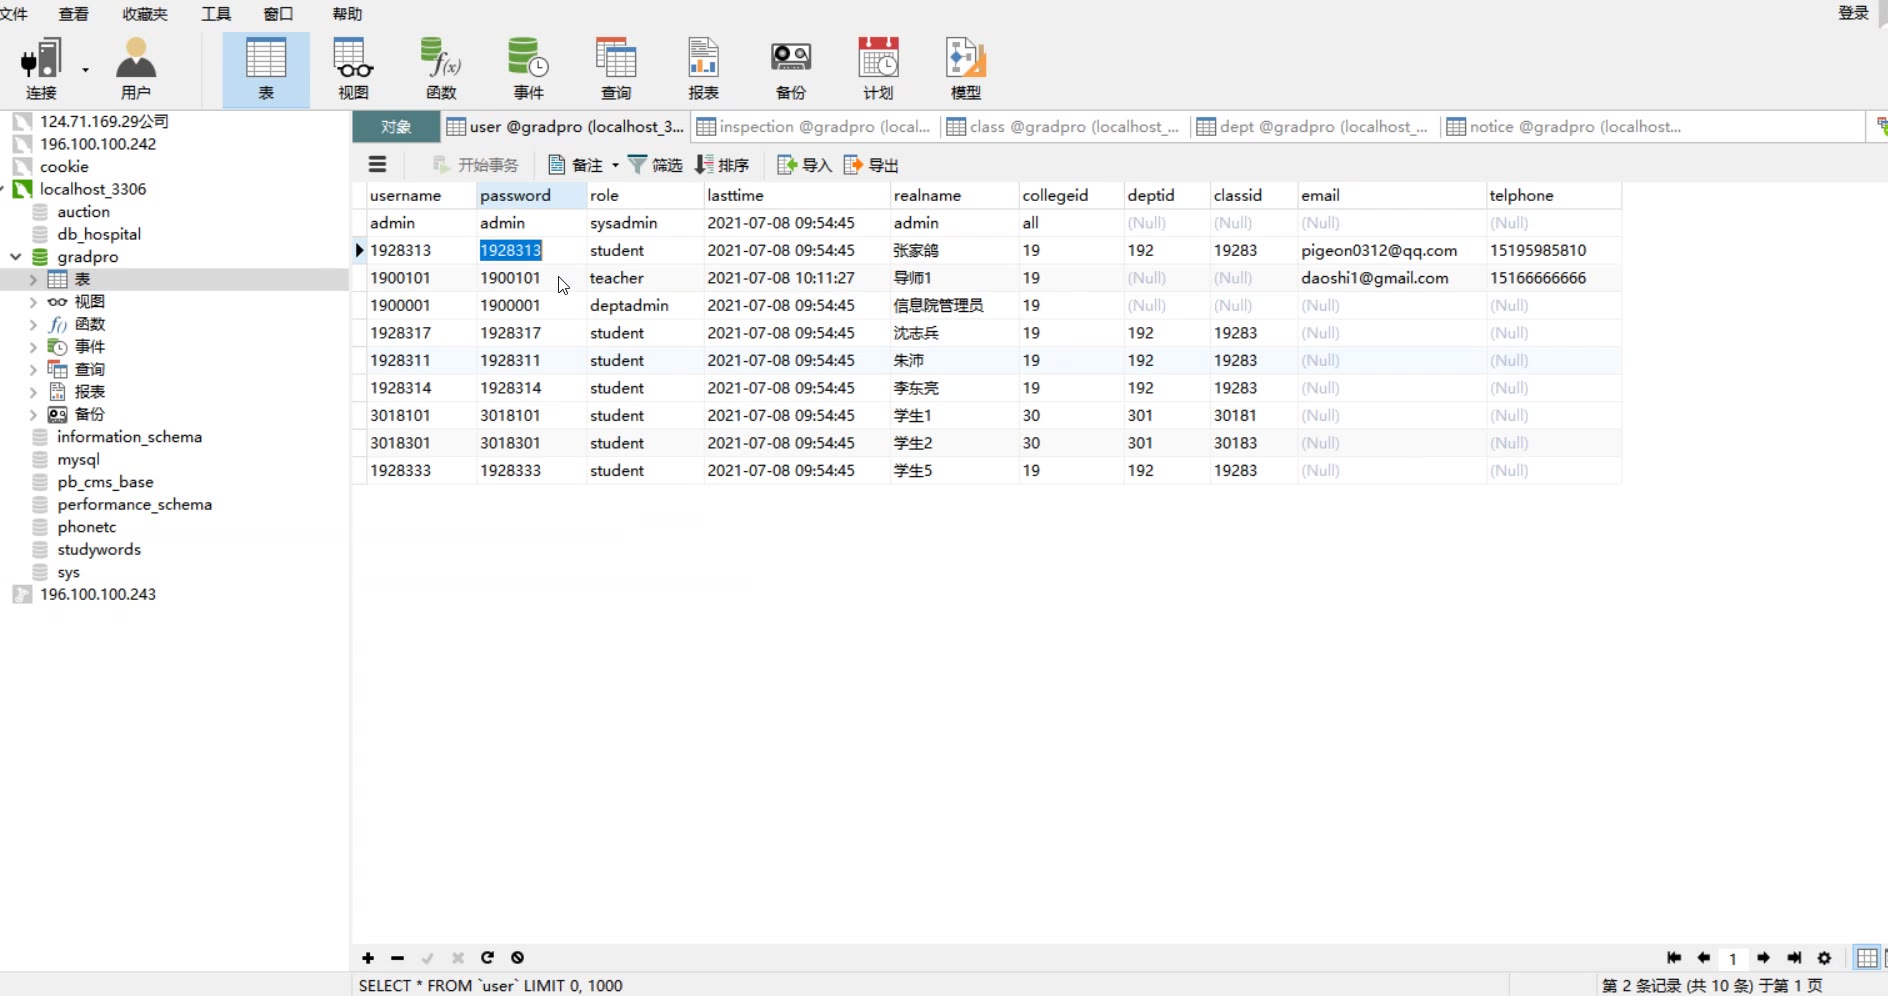Screen dimensions: 1888x996
Task: Open the Query (查询) toolbar icon
Action: [x=616, y=69]
